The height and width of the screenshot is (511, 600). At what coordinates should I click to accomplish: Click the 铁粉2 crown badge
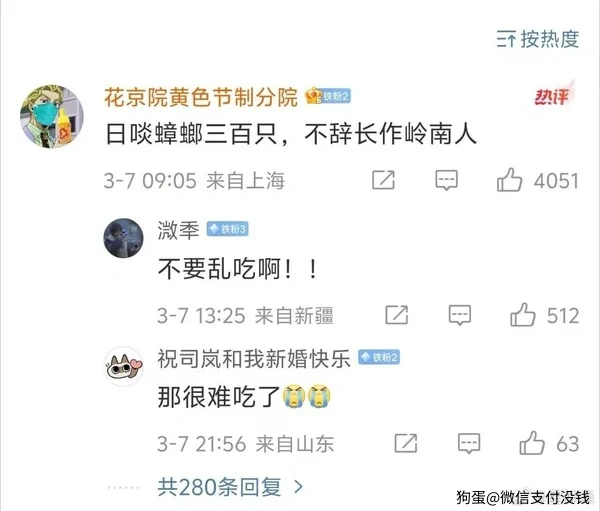click(328, 96)
